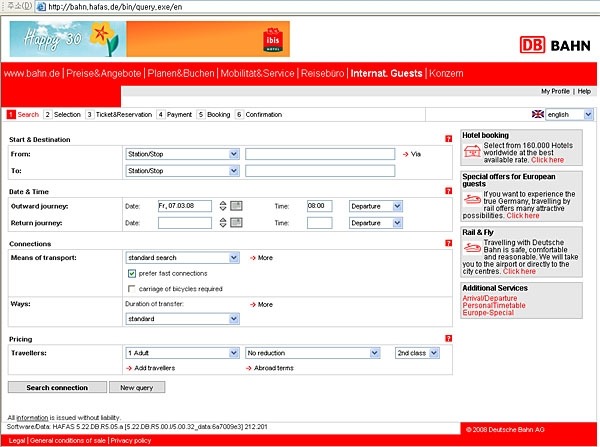This screenshot has height=447, width=600.
Task: Open the english language dropdown
Action: [x=569, y=114]
